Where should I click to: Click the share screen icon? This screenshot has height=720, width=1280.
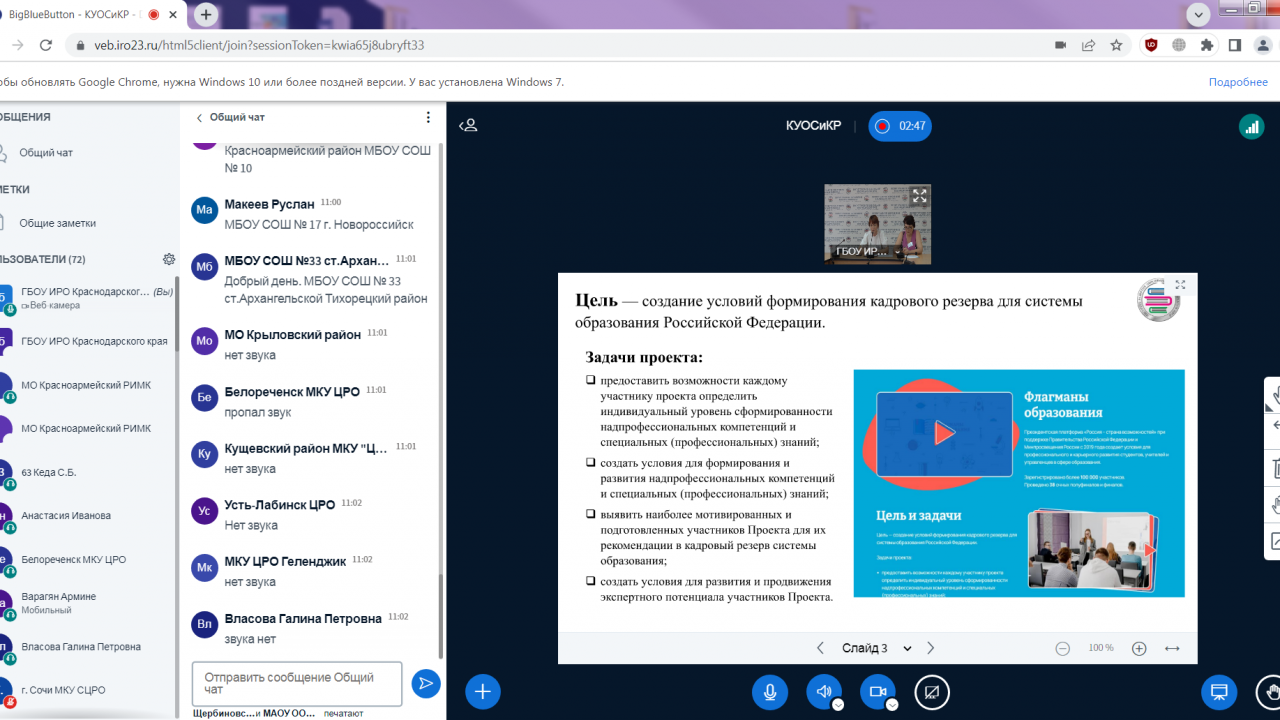[932, 691]
